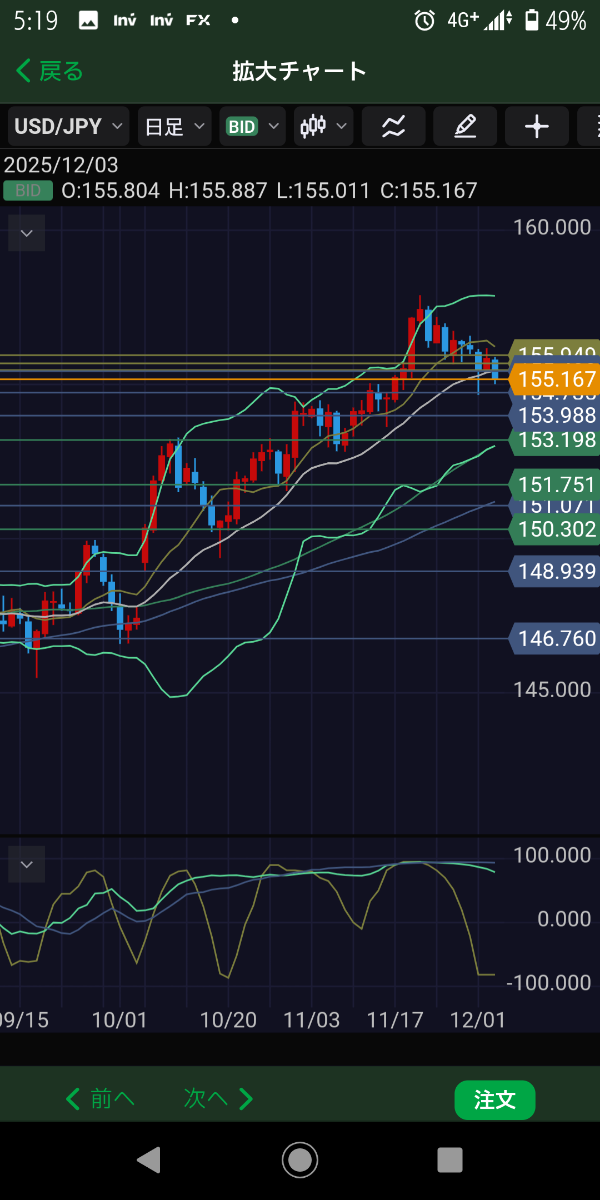Tap the 146.760 price line label
This screenshot has height=1200, width=600.
(554, 638)
